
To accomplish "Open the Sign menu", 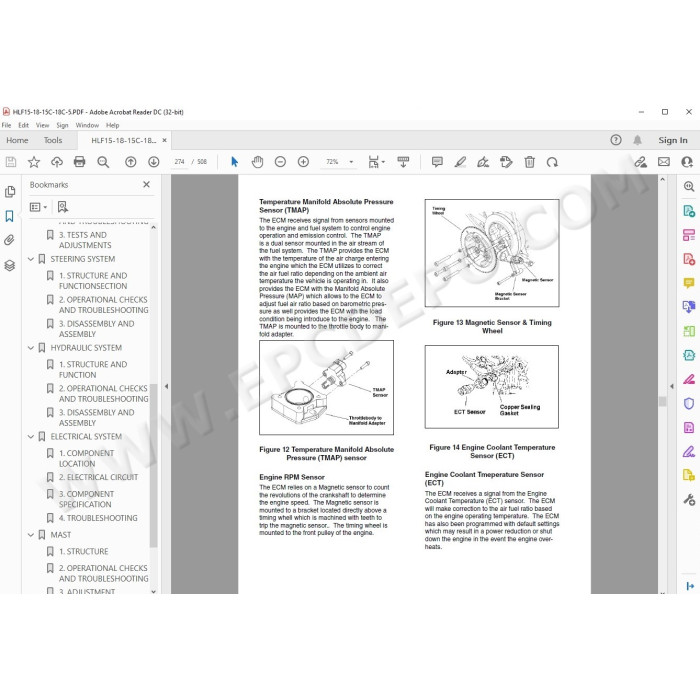I will (x=62, y=125).
